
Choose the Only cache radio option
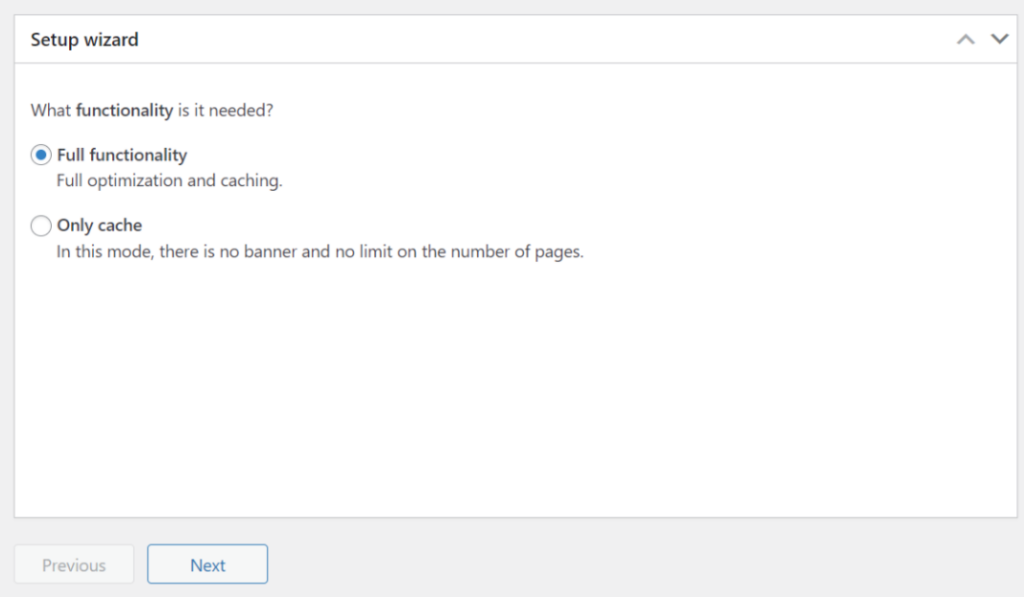tap(41, 225)
